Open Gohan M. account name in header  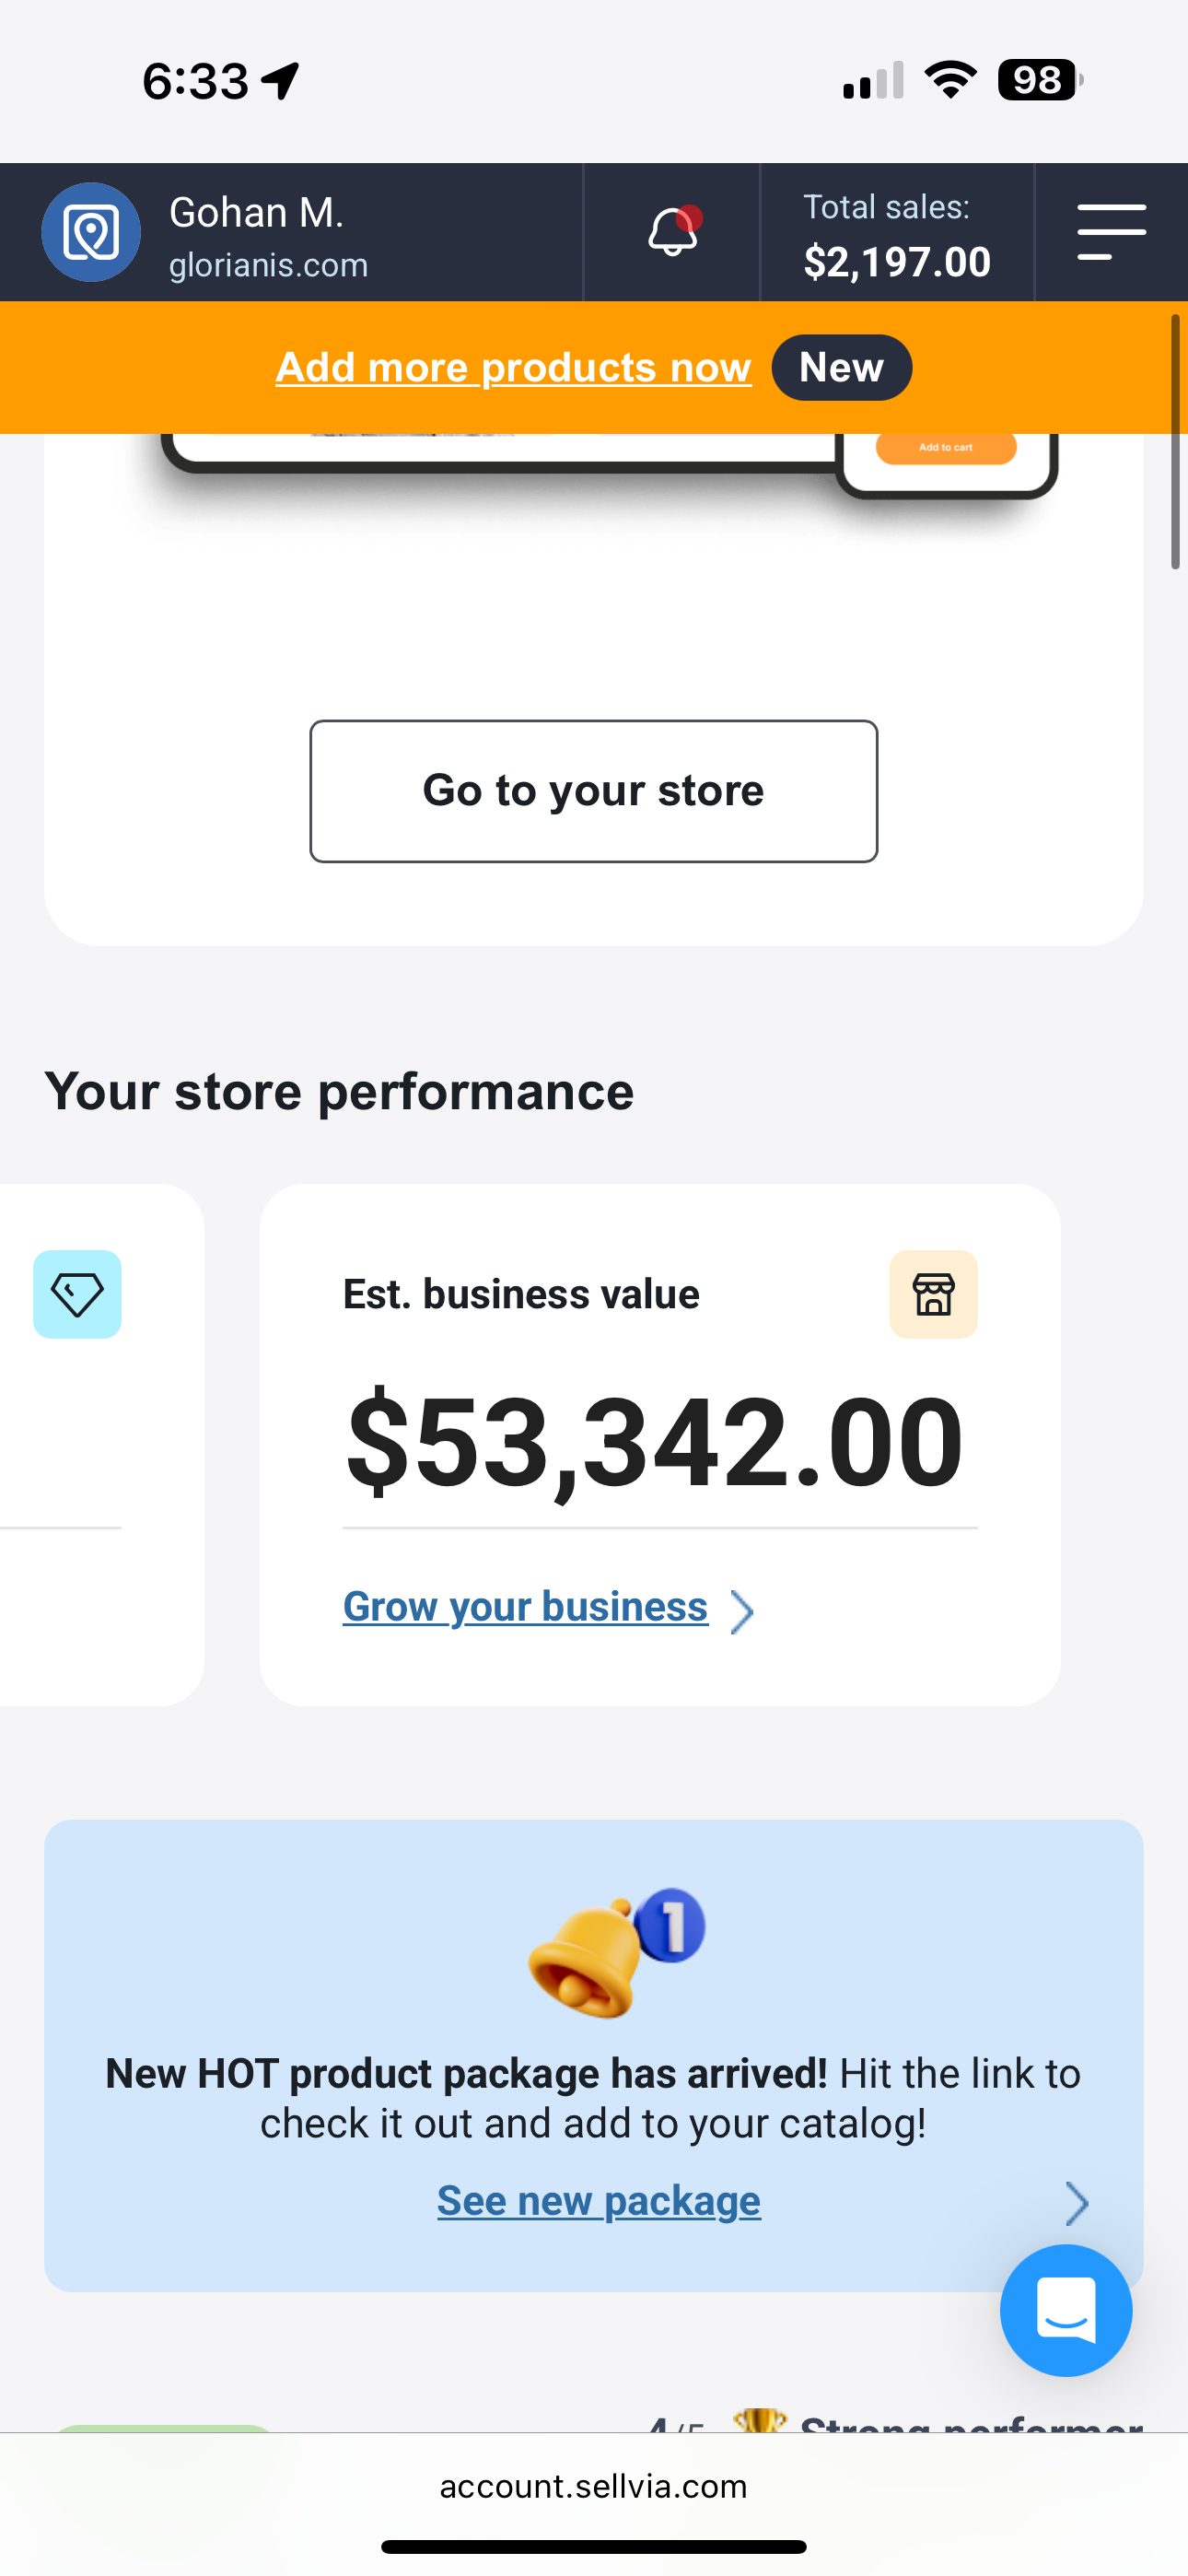[x=256, y=212]
